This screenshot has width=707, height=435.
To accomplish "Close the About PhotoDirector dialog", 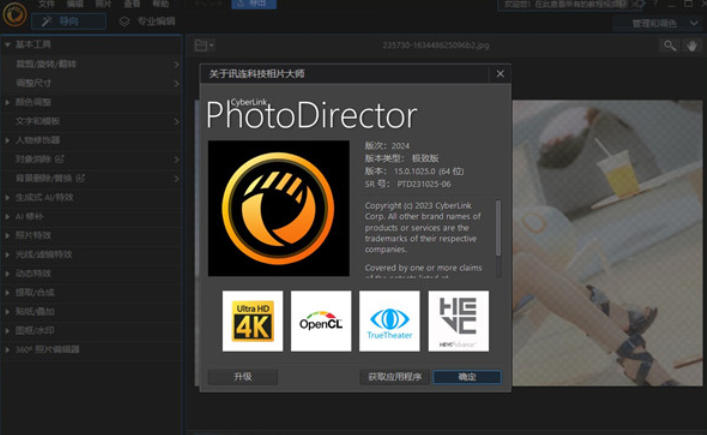I will coord(500,73).
